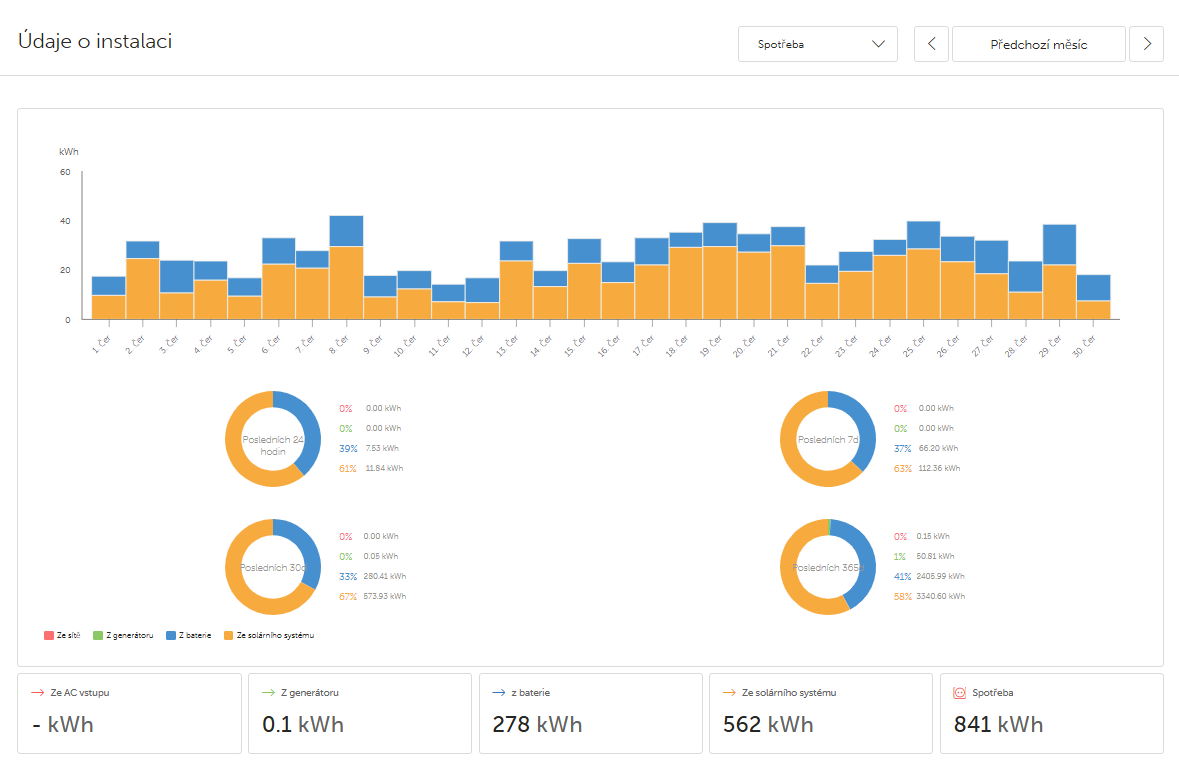The width and height of the screenshot is (1179, 763).
Task: Select the Posledních 7d donut chart
Action: click(x=828, y=439)
